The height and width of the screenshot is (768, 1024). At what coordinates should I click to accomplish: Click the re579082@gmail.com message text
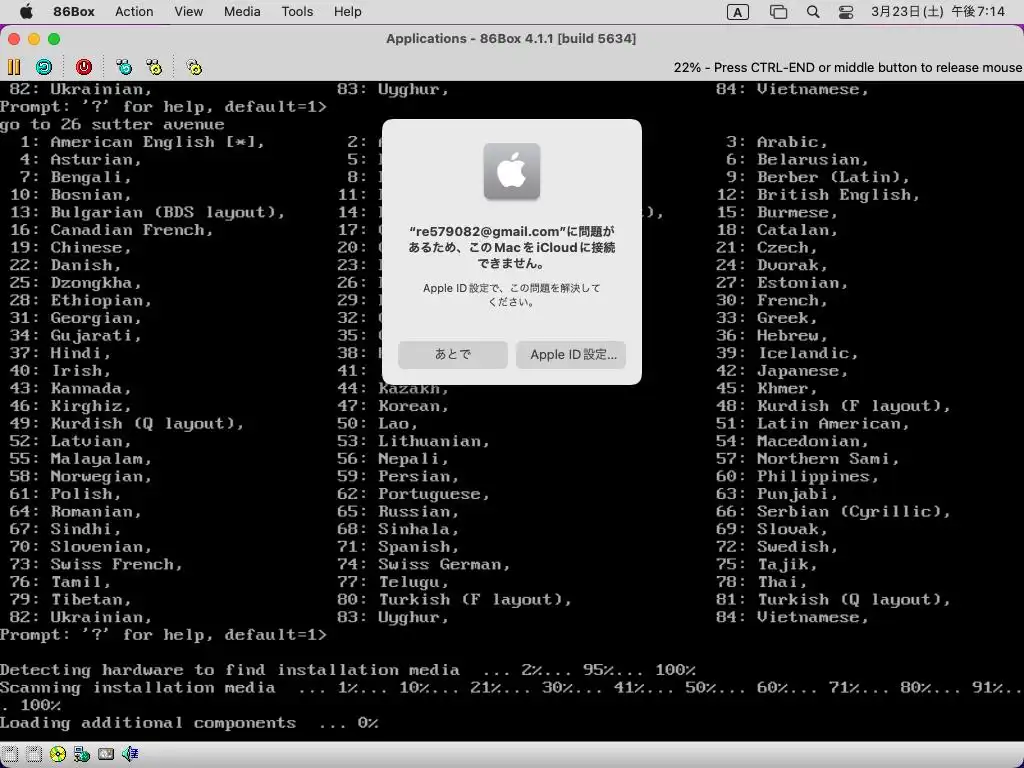[x=511, y=248]
